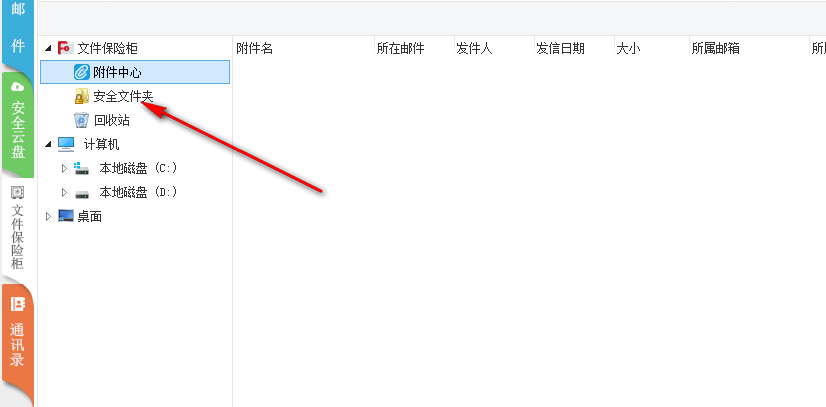Image resolution: width=826 pixels, height=407 pixels.
Task: Expand the 本地磁盘 (D:) node arrow
Action: point(64,192)
